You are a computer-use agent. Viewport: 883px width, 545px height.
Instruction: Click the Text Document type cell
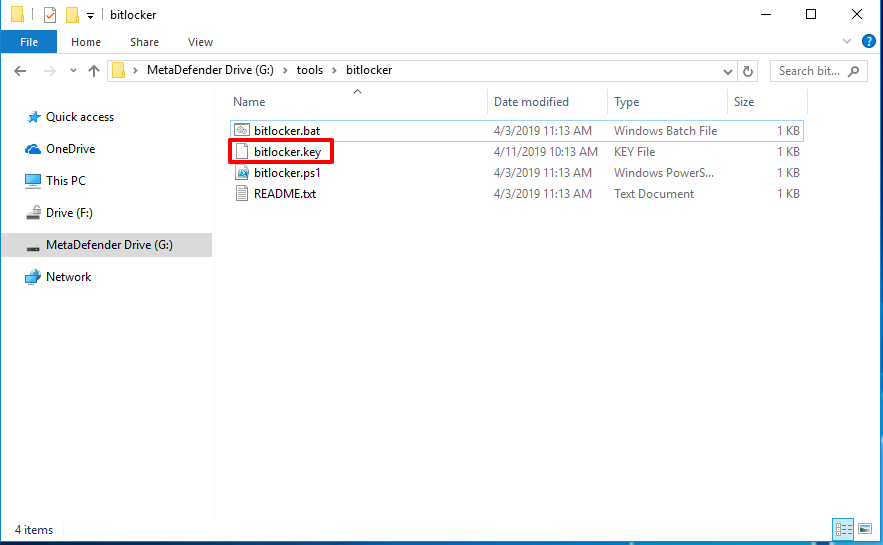tap(653, 194)
